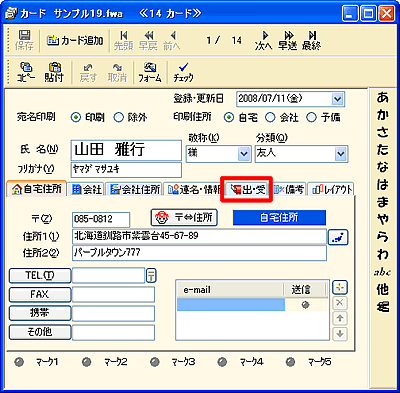
Task: Click the Japan map icon beside 住所1
Action: click(338, 237)
